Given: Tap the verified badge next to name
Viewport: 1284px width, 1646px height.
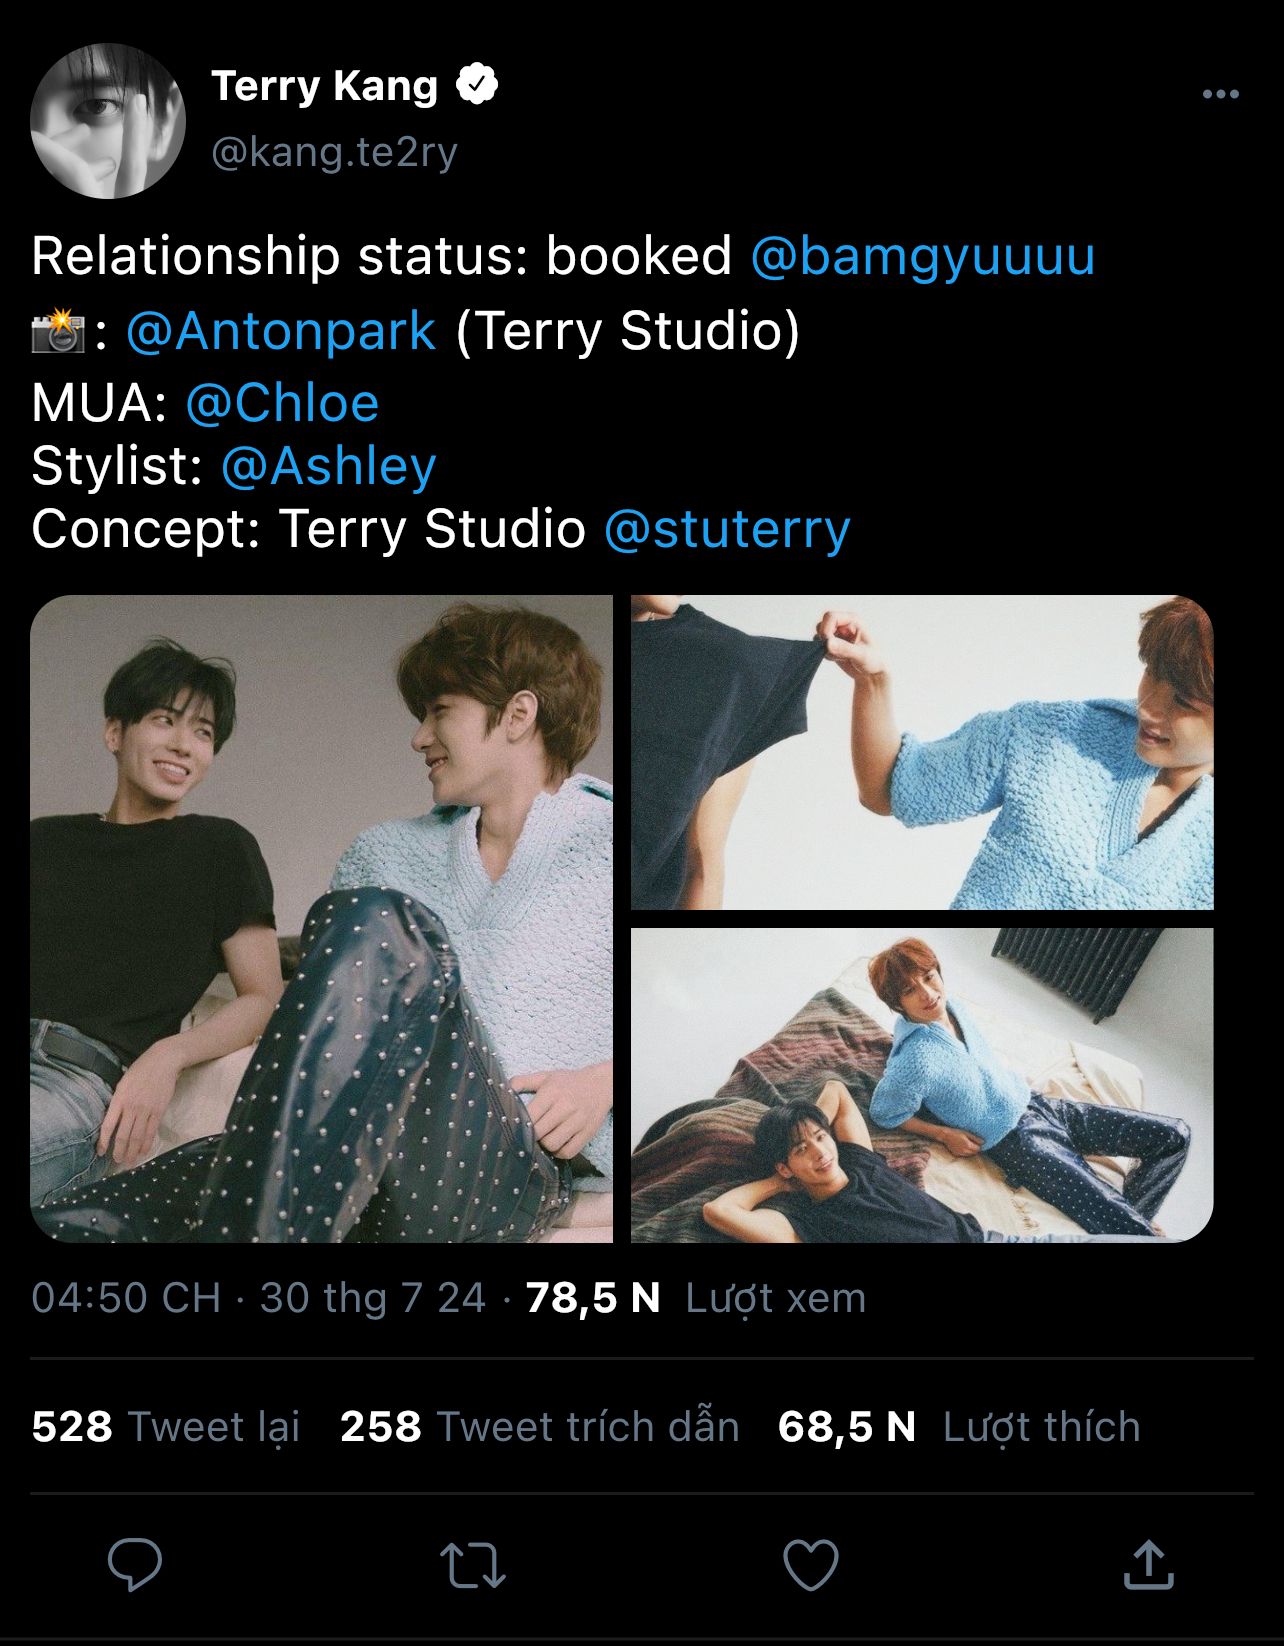Looking at the screenshot, I should tap(477, 85).
